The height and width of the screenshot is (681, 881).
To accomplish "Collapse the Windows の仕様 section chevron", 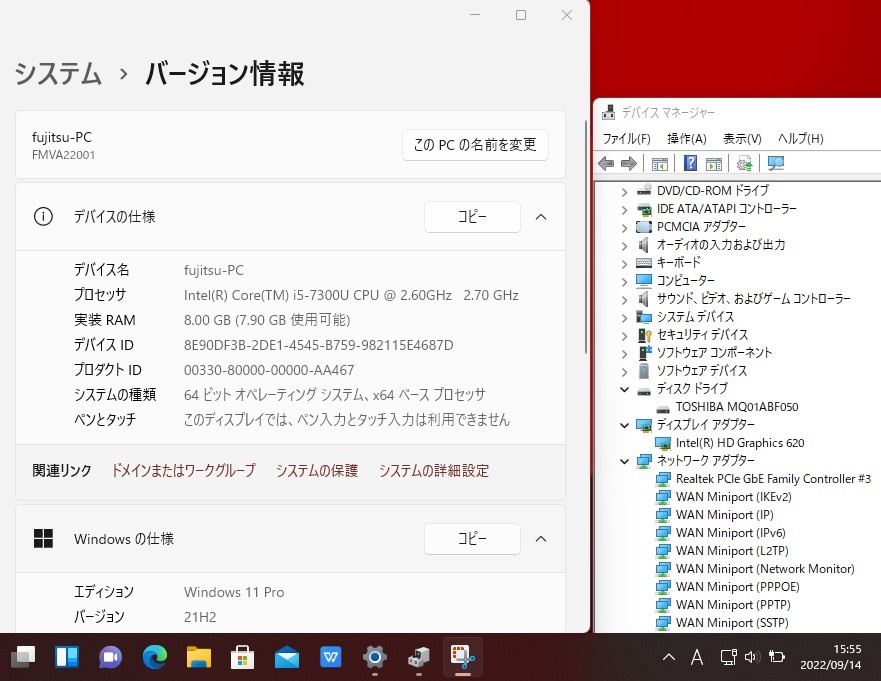I will coord(541,539).
